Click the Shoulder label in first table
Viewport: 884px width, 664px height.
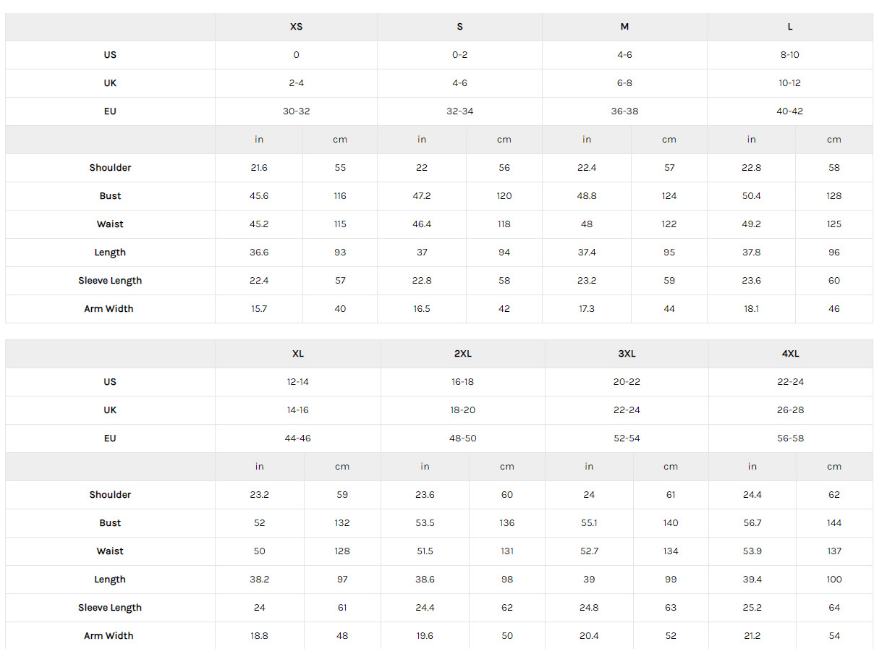tap(110, 167)
